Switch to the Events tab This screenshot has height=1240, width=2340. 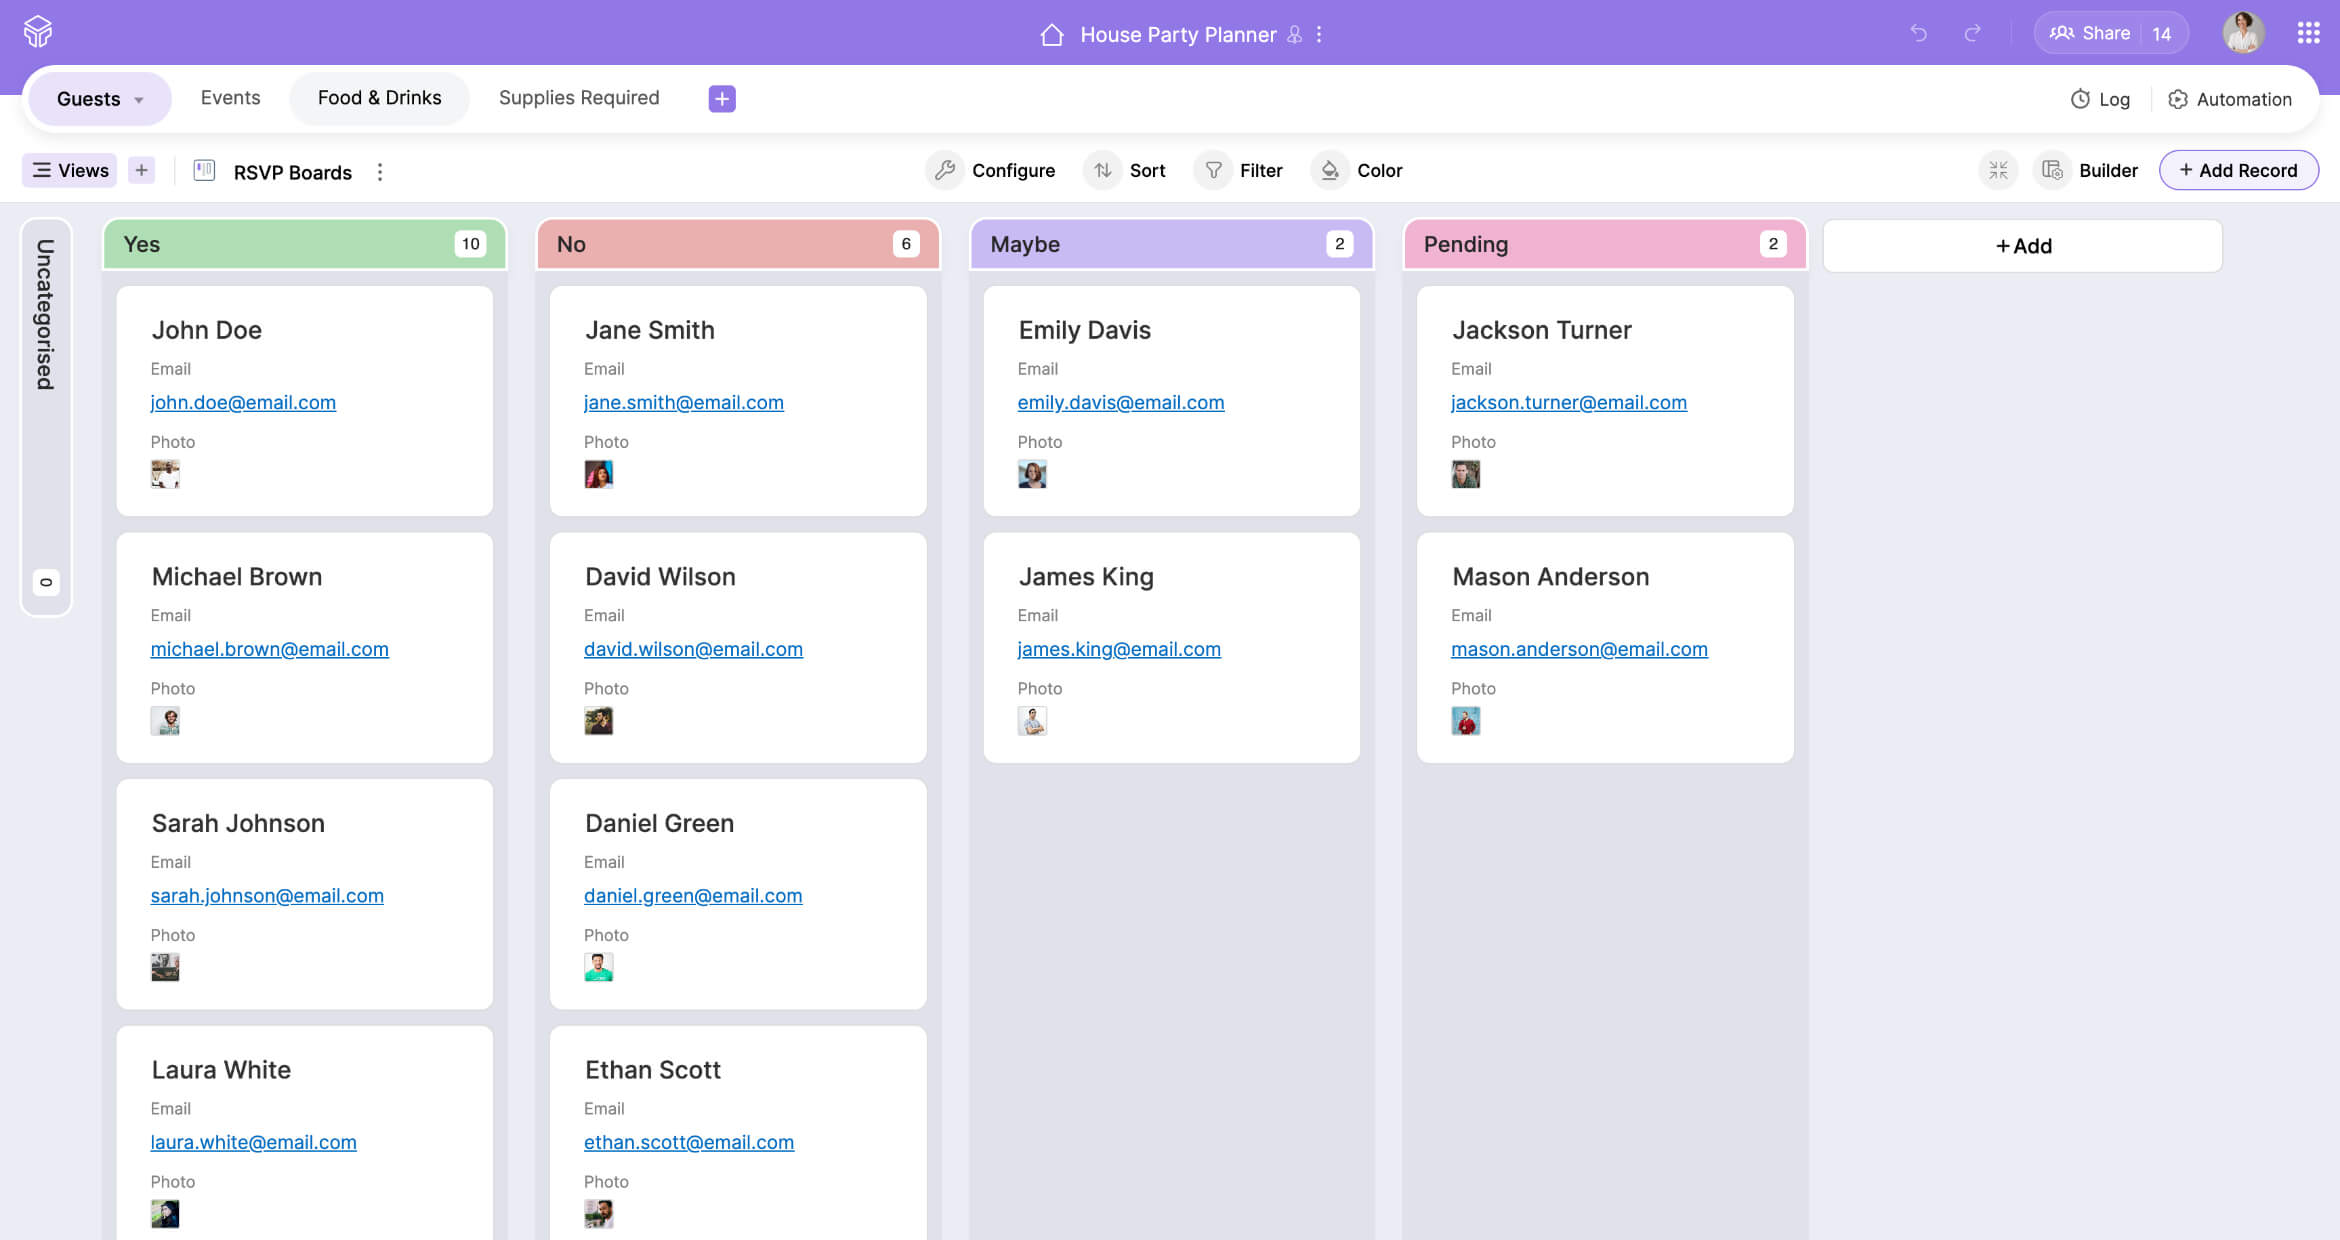coord(230,98)
